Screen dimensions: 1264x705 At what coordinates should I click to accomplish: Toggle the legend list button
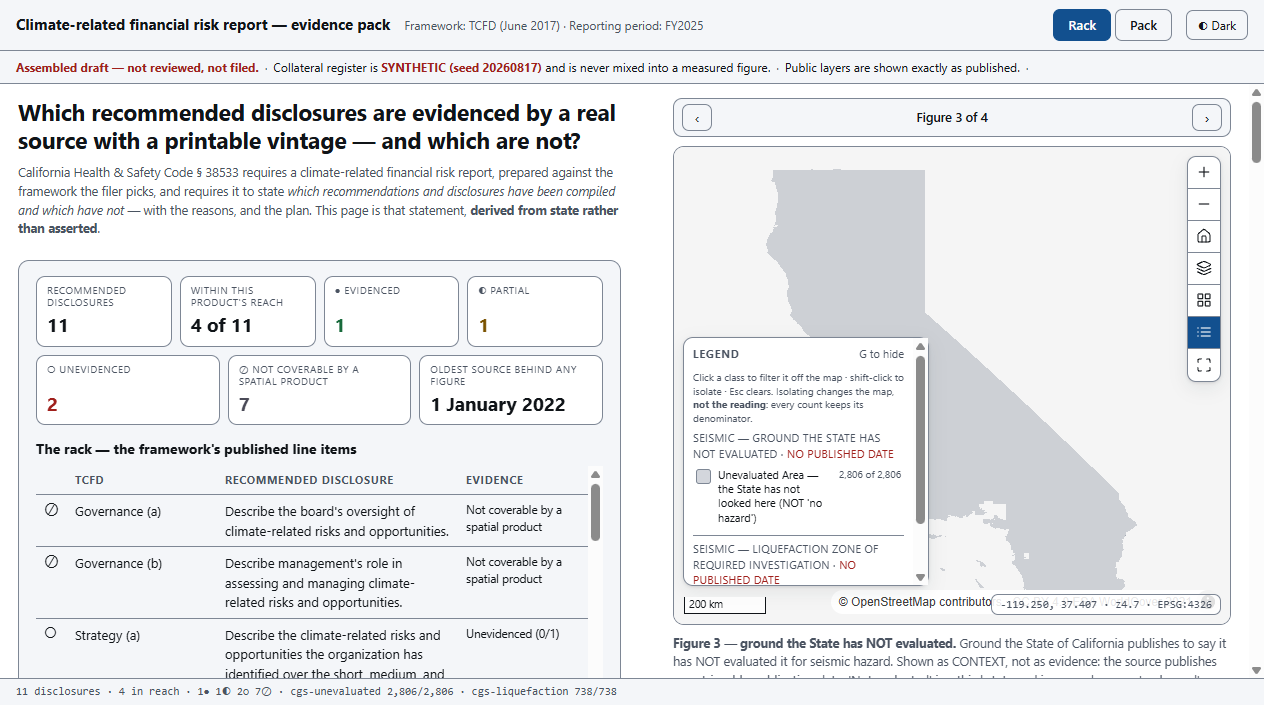coord(1204,332)
